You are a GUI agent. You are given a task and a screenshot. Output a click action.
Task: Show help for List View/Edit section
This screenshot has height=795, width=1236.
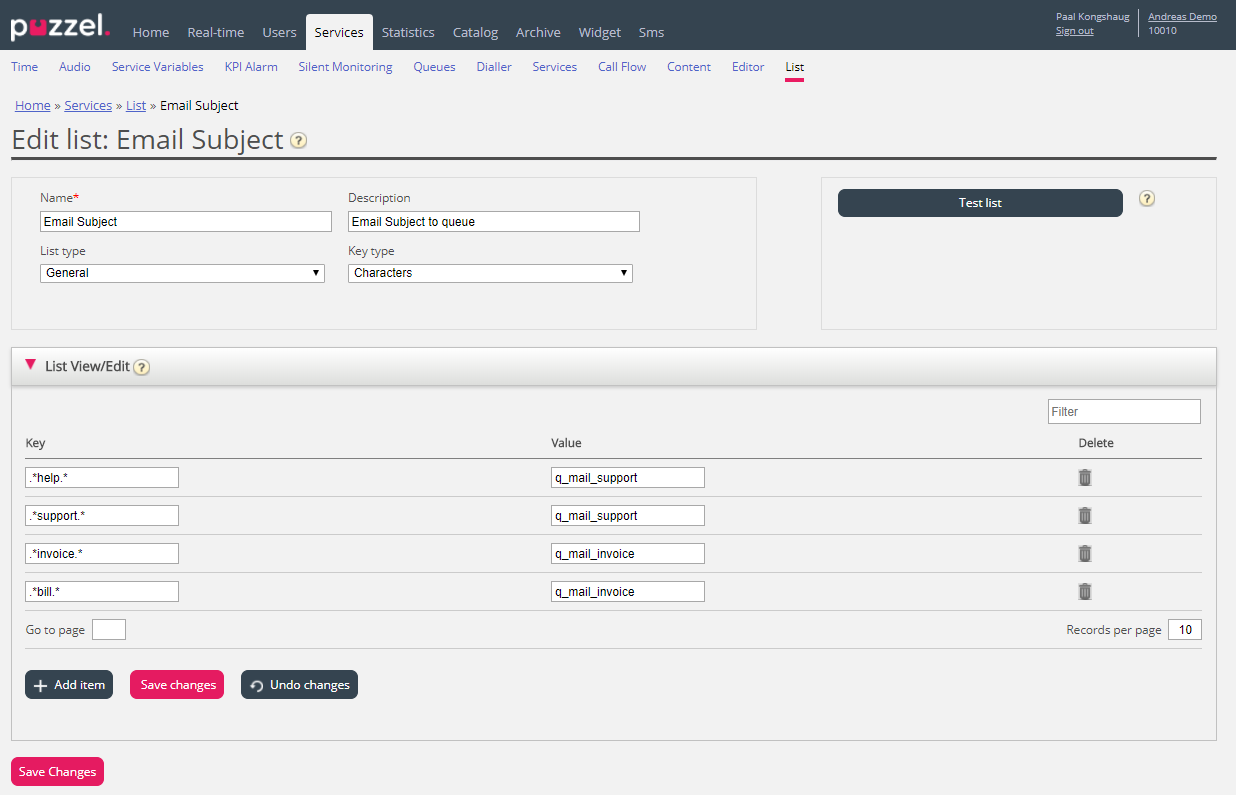(142, 367)
